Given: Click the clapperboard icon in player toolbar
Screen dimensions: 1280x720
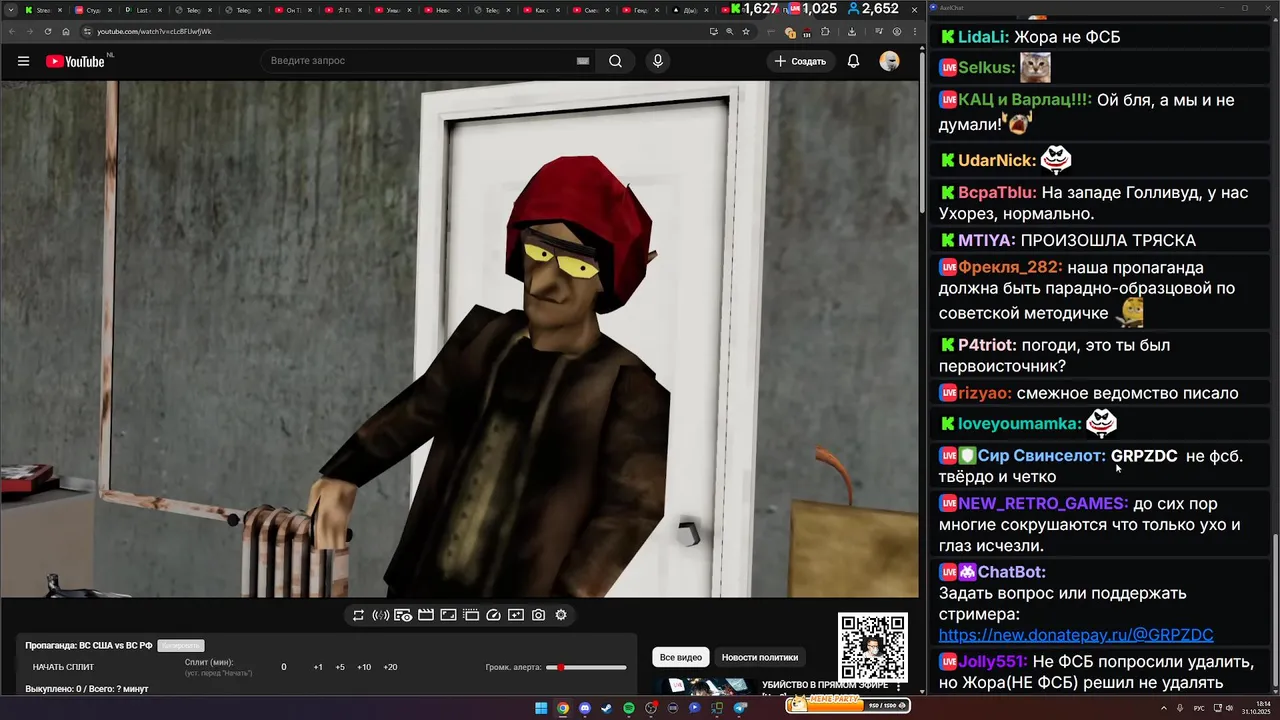Looking at the screenshot, I should pyautogui.click(x=426, y=615).
